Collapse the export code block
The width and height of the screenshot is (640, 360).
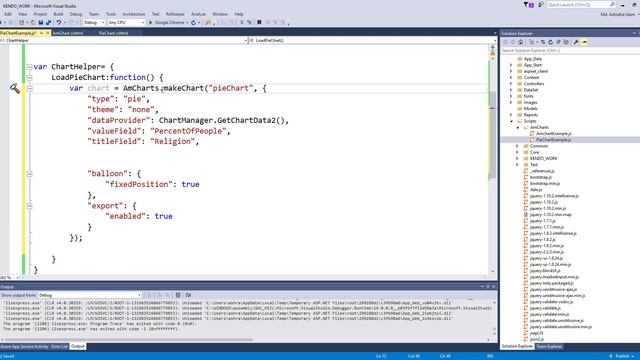click(x=29, y=206)
